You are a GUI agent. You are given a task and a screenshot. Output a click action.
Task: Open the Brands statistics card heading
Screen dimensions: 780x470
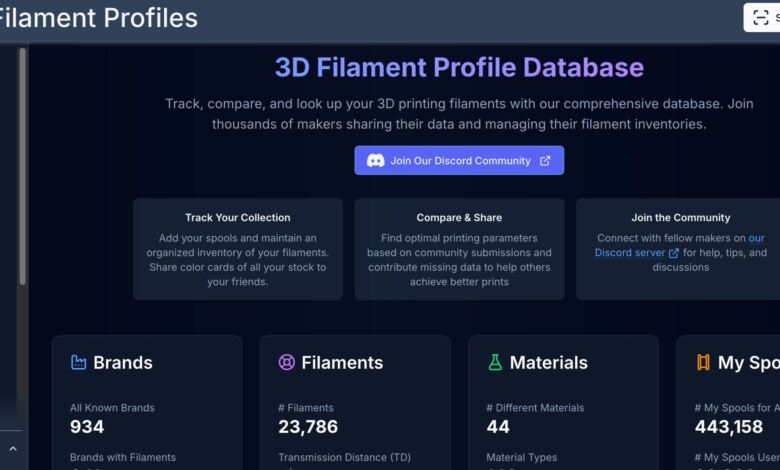click(x=122, y=363)
